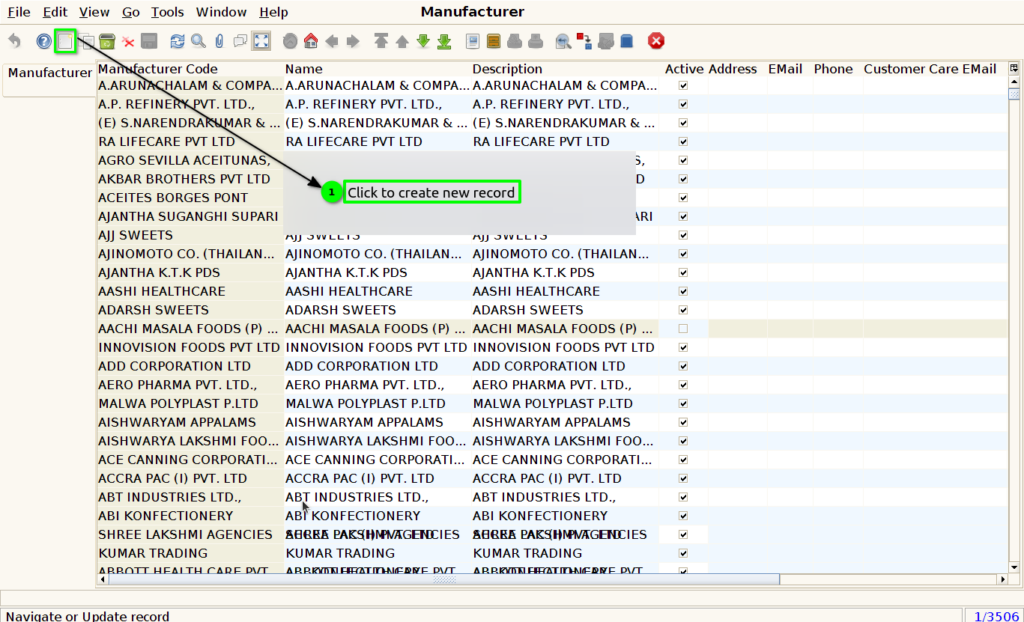Viewport: 1024px width, 622px height.
Task: Toggle Active checkbox for KUMAR TRADING
Action: [683, 553]
